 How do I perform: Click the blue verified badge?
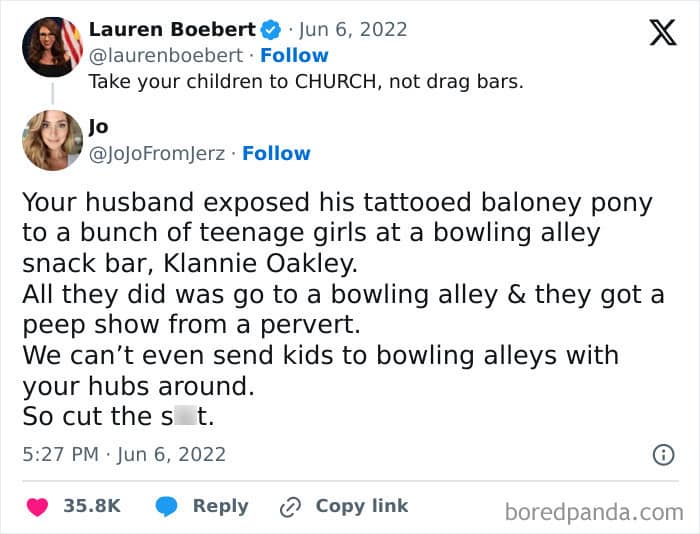coord(271,30)
